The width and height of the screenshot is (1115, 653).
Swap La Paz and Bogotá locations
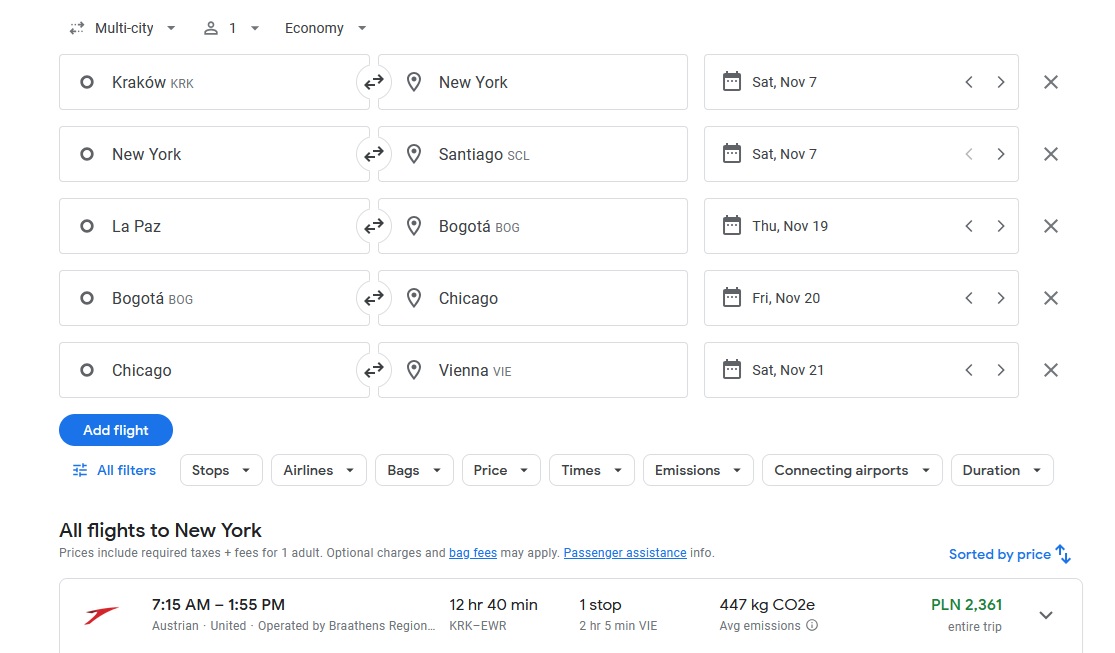pyautogui.click(x=374, y=226)
